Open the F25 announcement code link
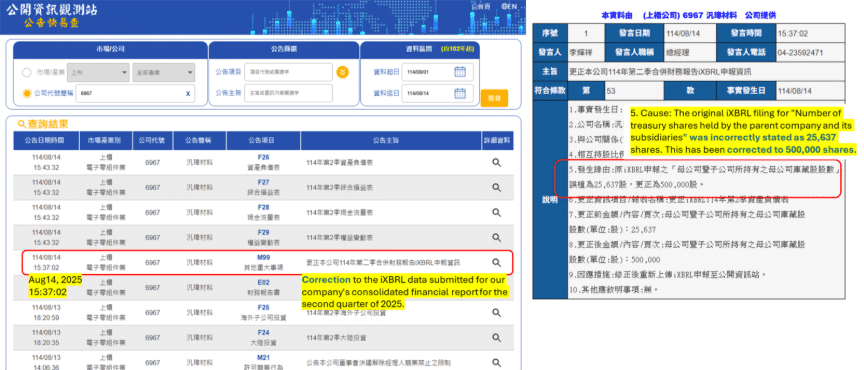Image resolution: width=864 pixels, height=370 pixels. pyautogui.click(x=263, y=308)
